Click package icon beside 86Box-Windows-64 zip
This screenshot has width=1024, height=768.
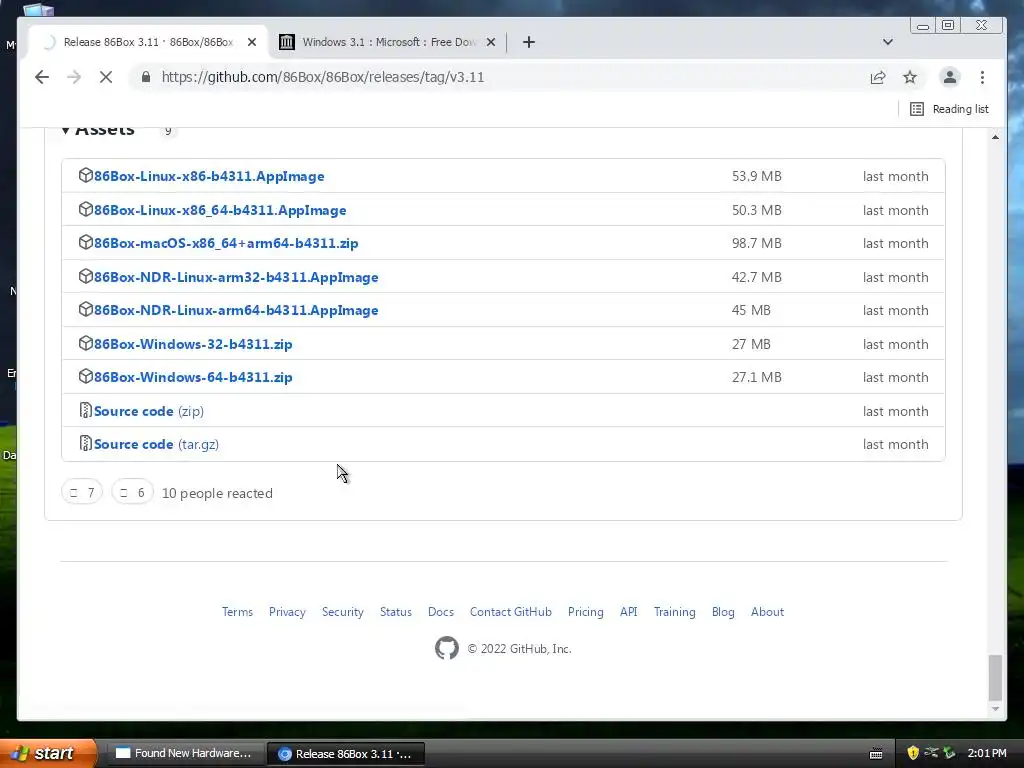[x=86, y=376]
